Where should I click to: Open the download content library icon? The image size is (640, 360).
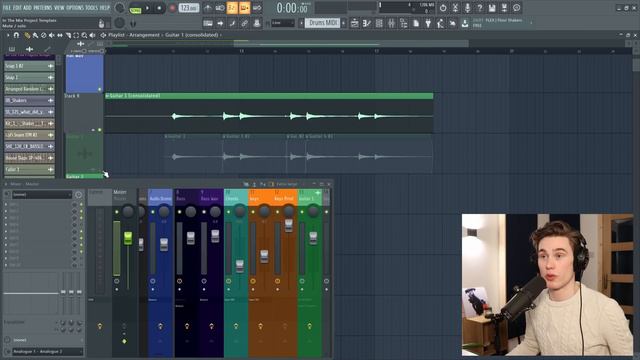point(465,23)
